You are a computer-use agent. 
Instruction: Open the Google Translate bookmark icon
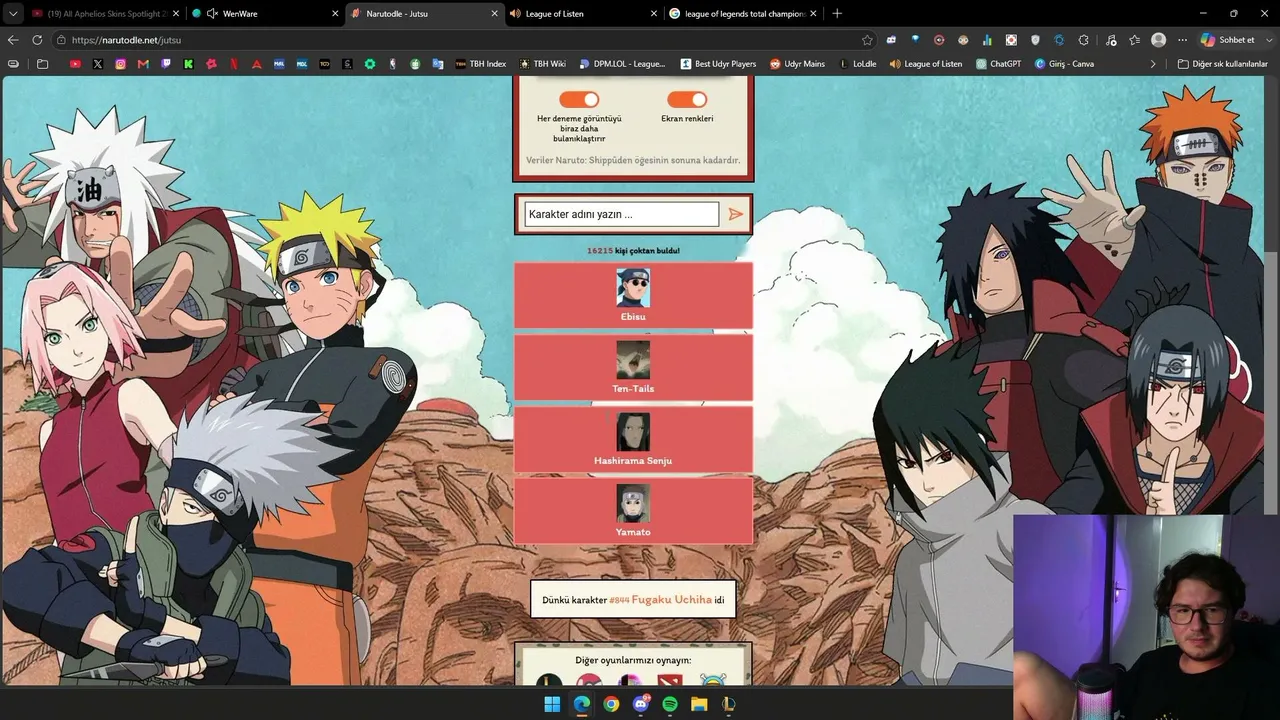coord(438,64)
